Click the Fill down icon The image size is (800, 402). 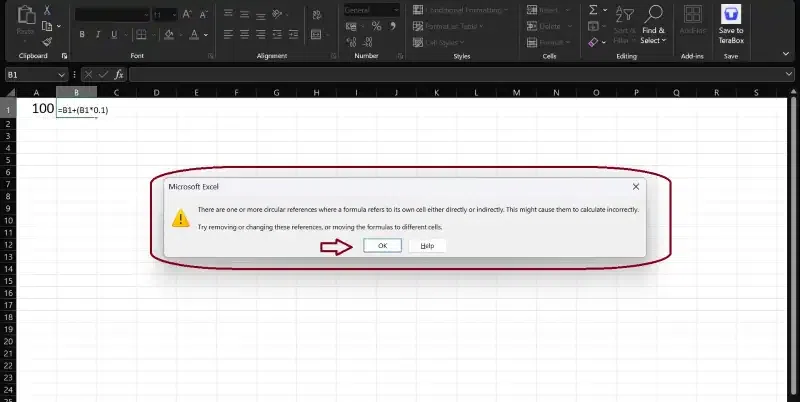pos(593,26)
